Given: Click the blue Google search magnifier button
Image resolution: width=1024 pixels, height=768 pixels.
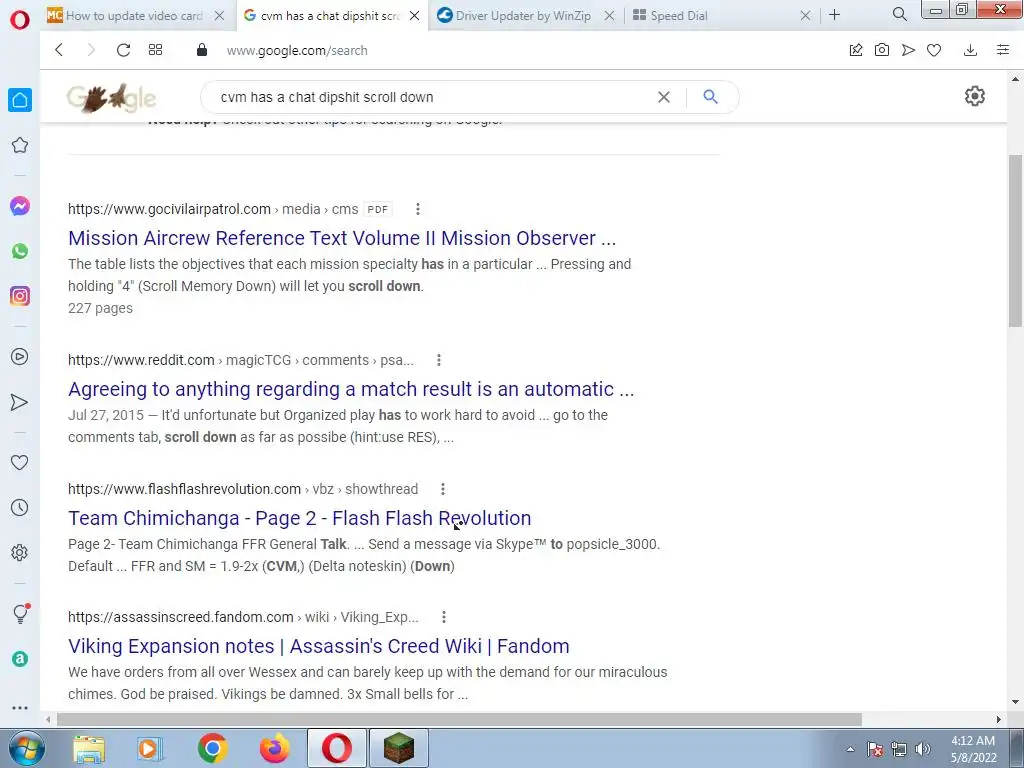Looking at the screenshot, I should [711, 97].
